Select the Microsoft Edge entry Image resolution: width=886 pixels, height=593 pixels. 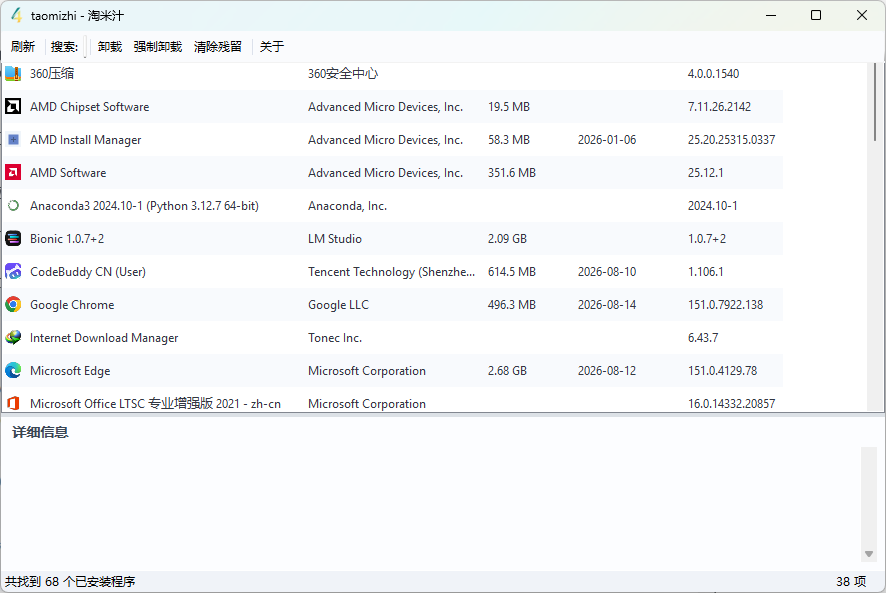tap(70, 371)
